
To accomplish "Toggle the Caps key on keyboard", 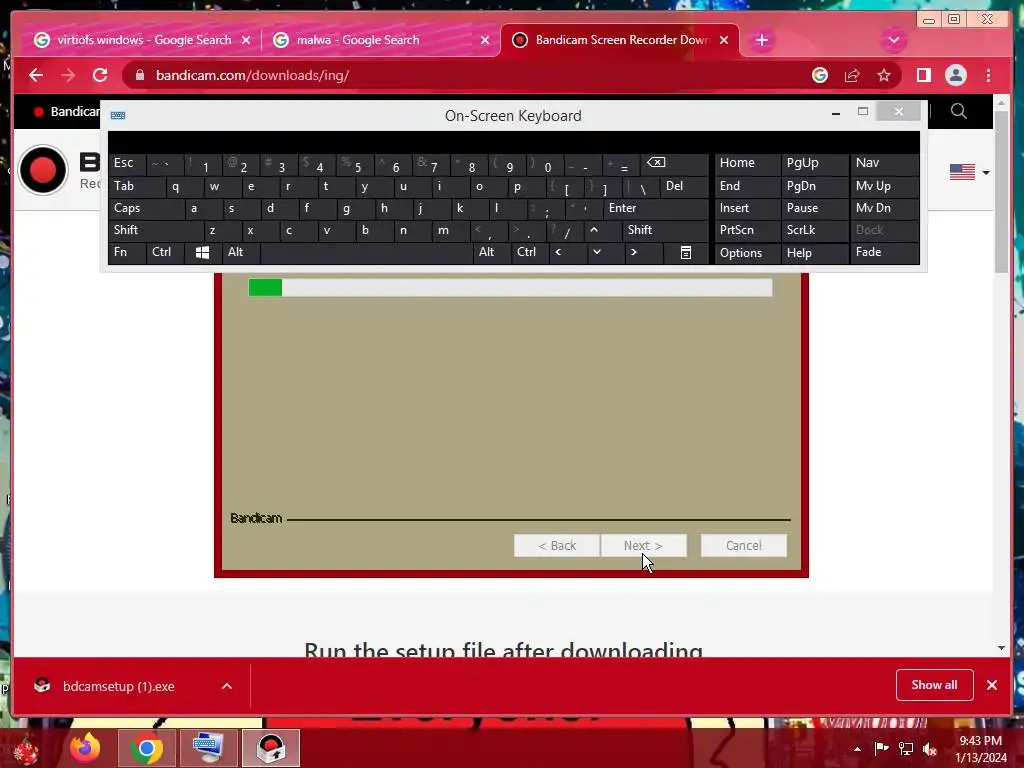I will click(146, 208).
